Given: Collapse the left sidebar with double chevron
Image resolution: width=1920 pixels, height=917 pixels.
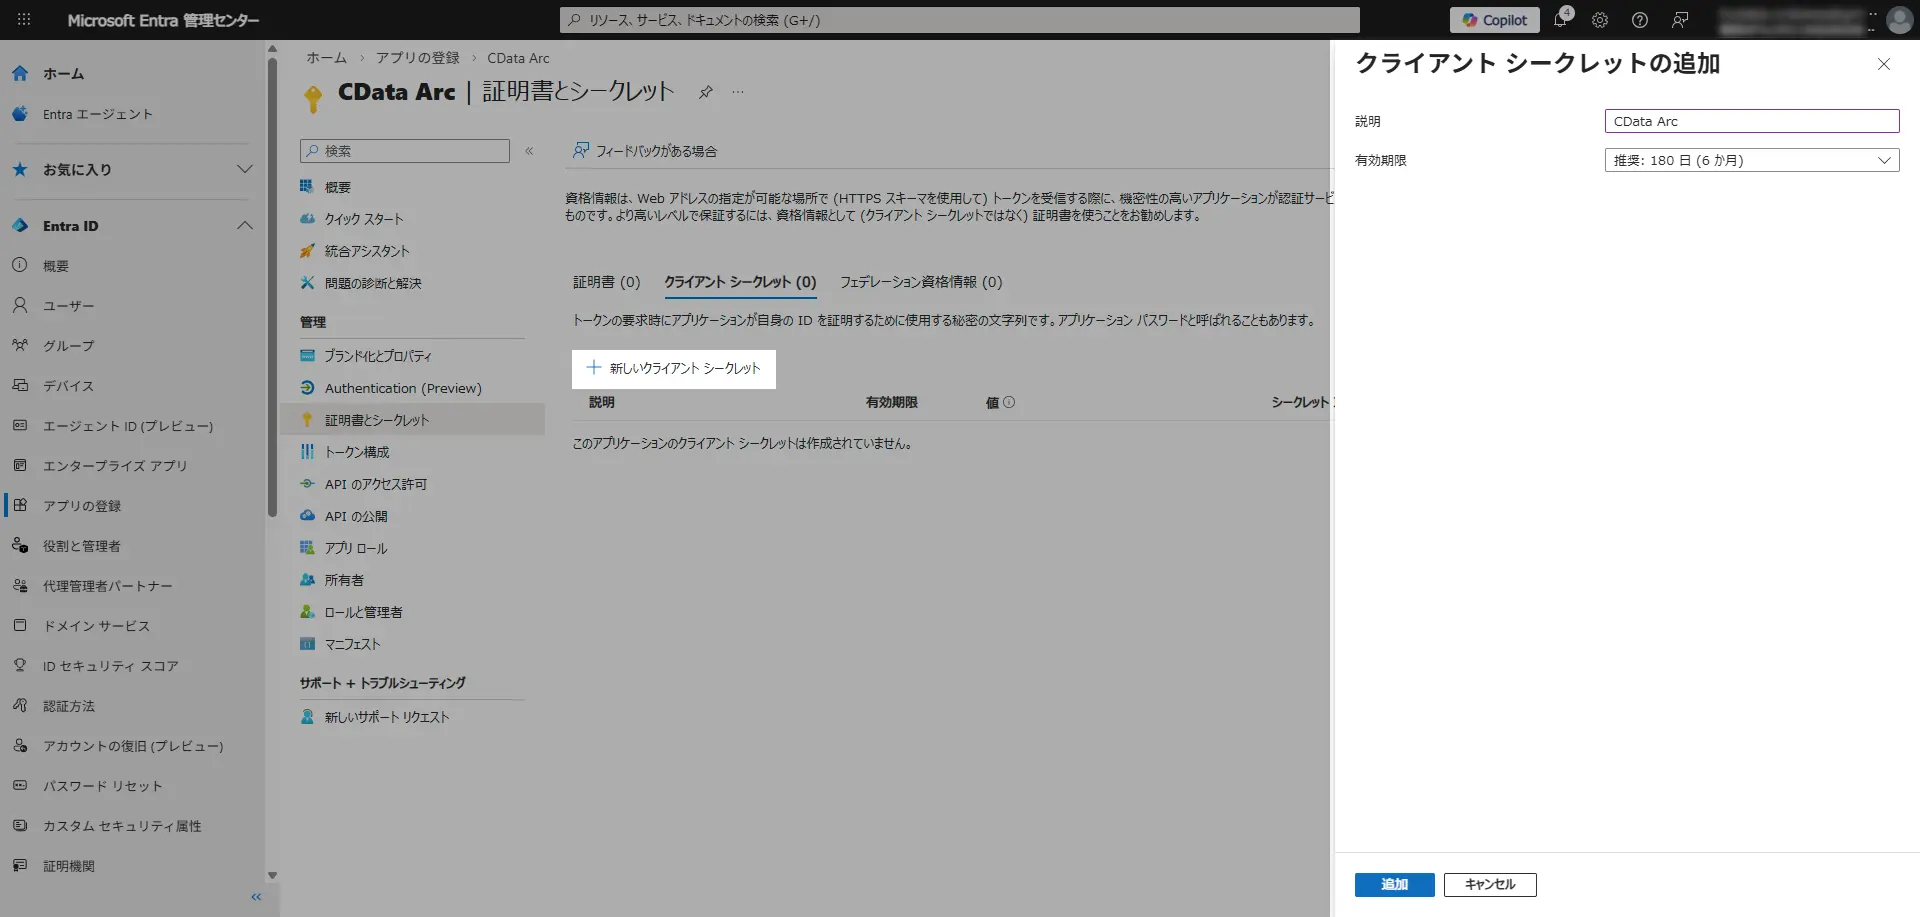Looking at the screenshot, I should point(256,897).
